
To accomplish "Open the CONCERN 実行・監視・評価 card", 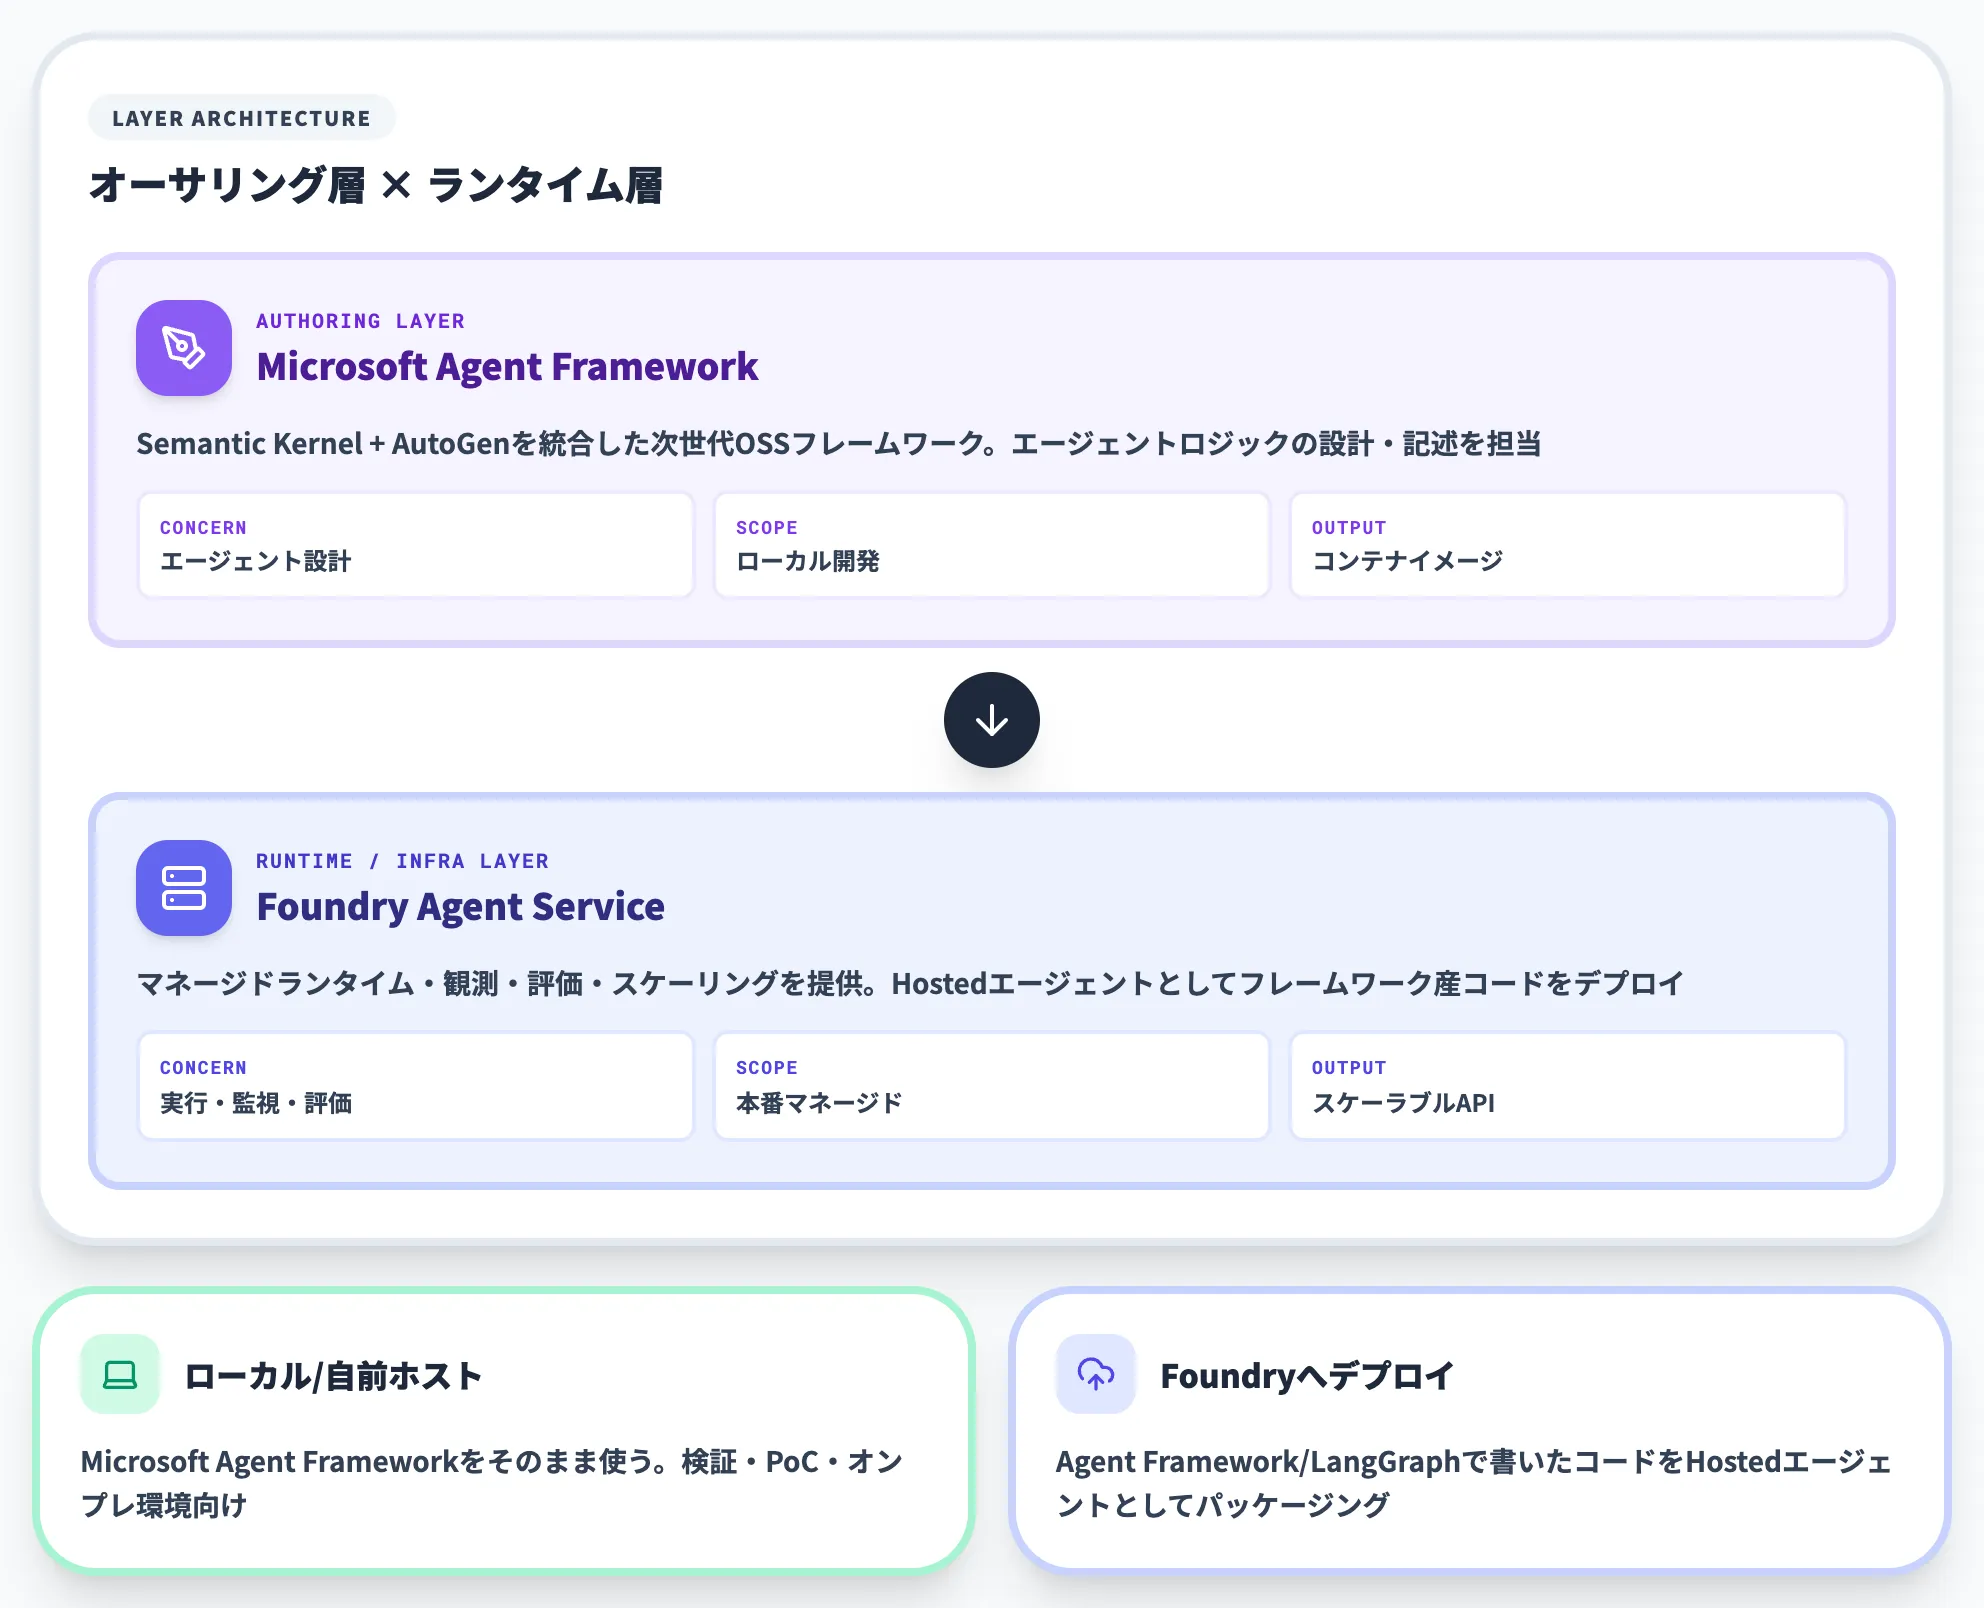I will [416, 1086].
